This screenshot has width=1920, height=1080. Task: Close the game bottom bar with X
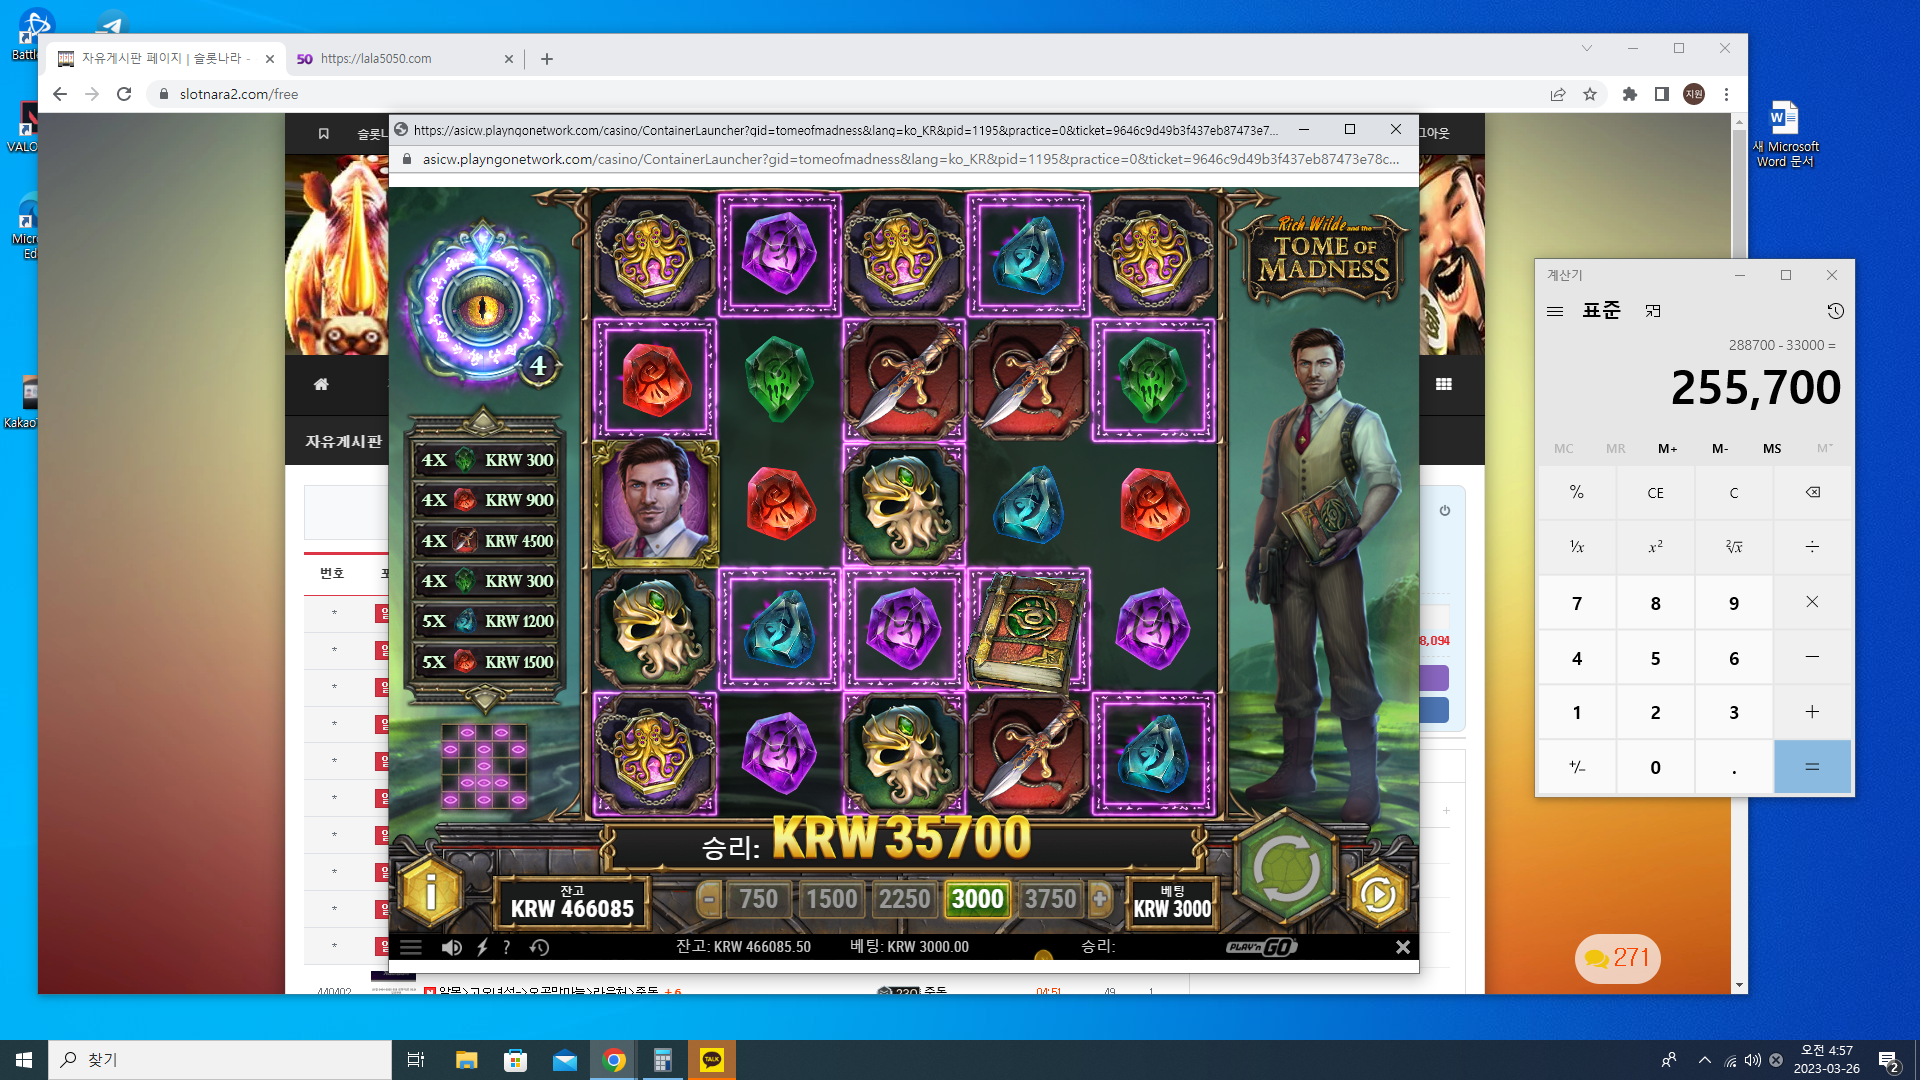1403,947
